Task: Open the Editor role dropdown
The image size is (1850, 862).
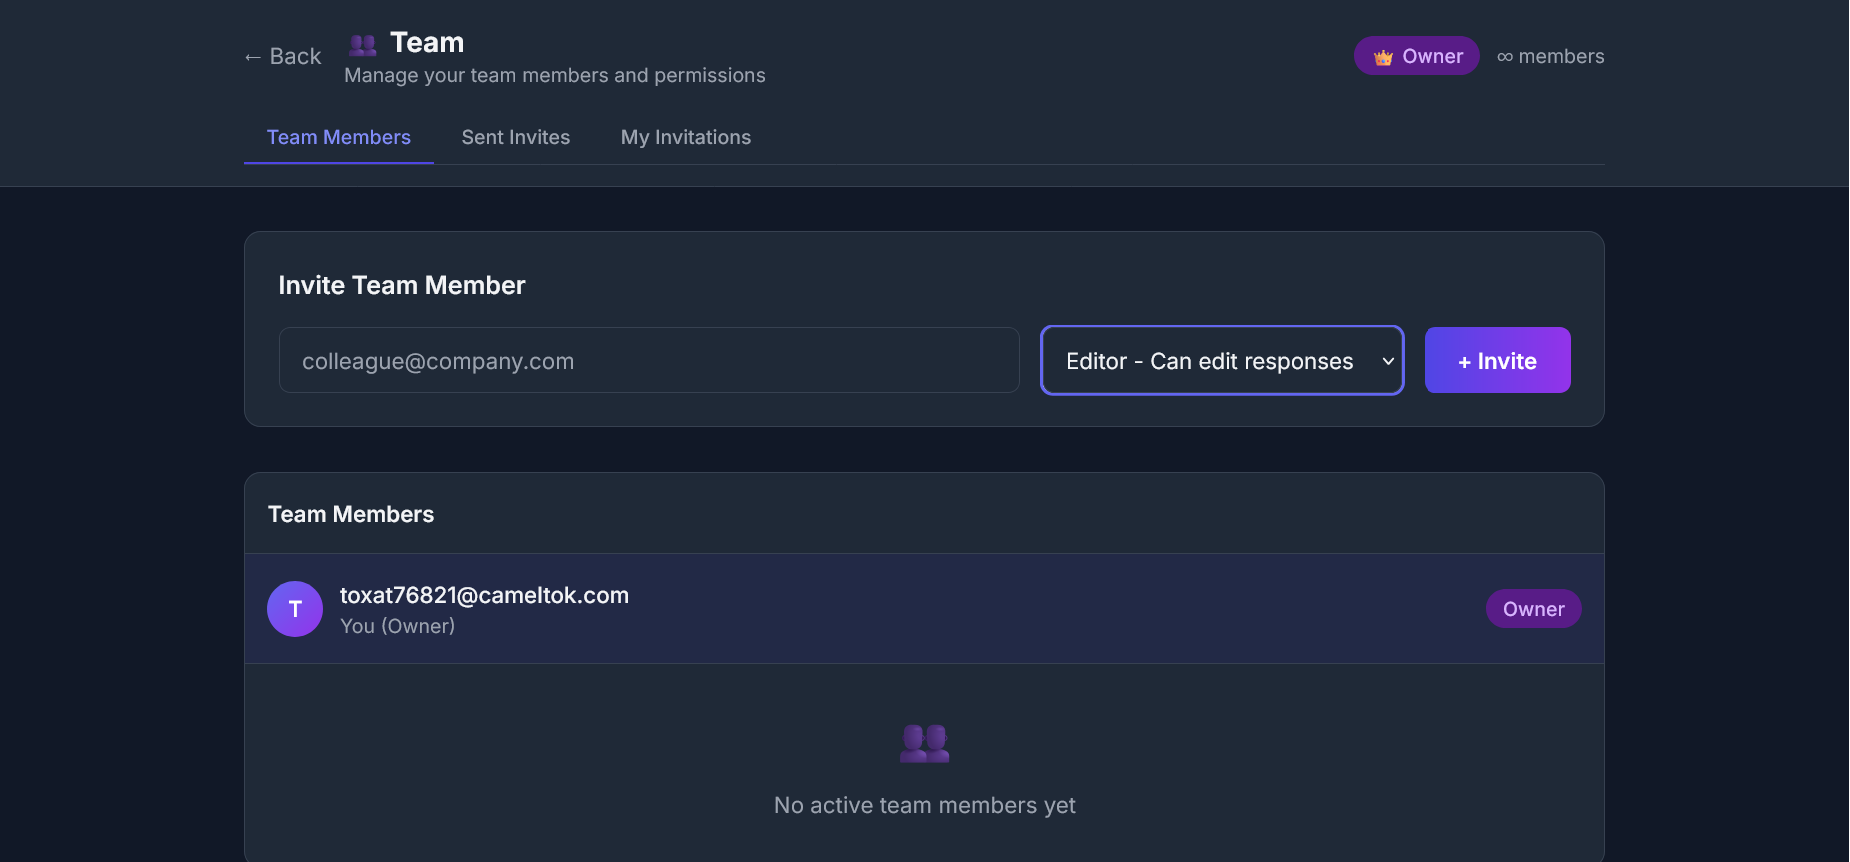Action: 1209,361
